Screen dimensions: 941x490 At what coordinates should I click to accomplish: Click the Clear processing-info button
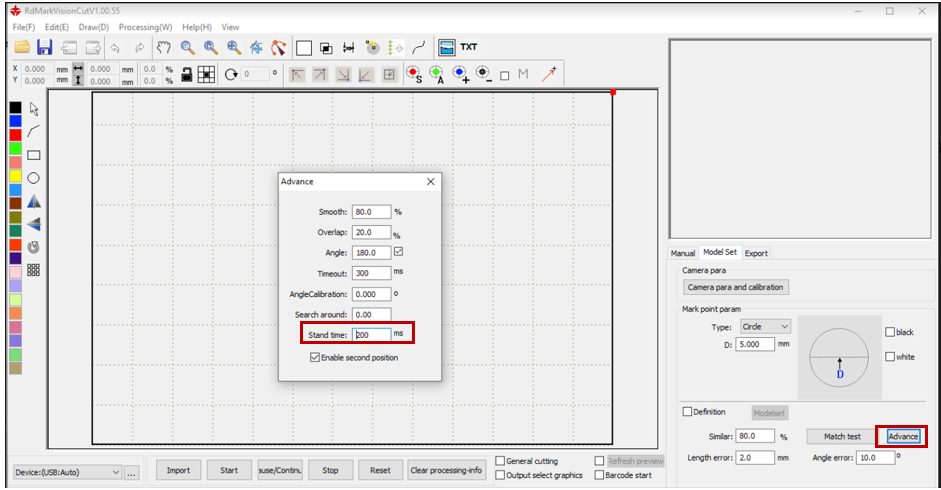[446, 470]
